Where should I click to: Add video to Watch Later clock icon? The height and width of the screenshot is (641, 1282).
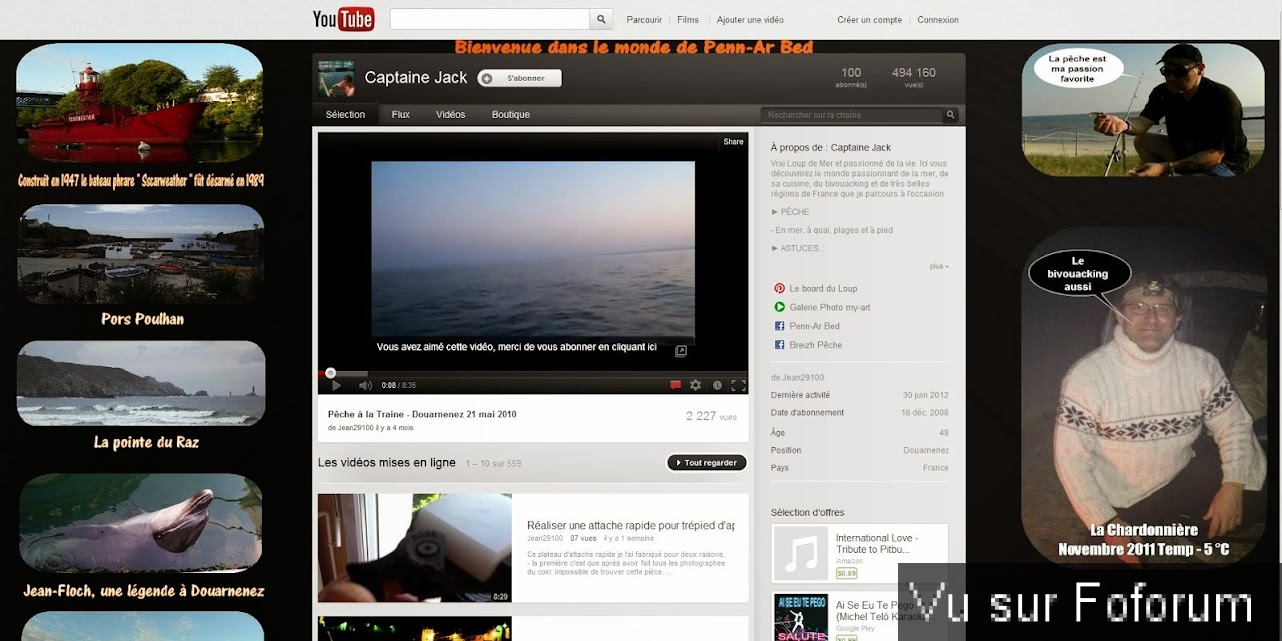[717, 385]
